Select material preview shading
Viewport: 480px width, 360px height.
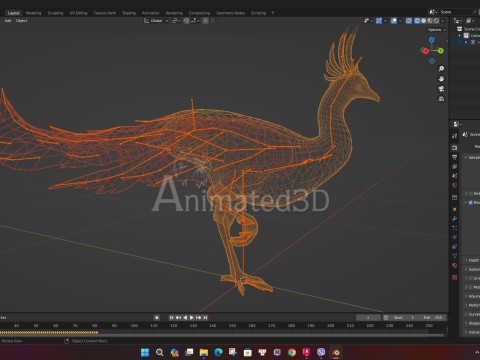pos(430,21)
